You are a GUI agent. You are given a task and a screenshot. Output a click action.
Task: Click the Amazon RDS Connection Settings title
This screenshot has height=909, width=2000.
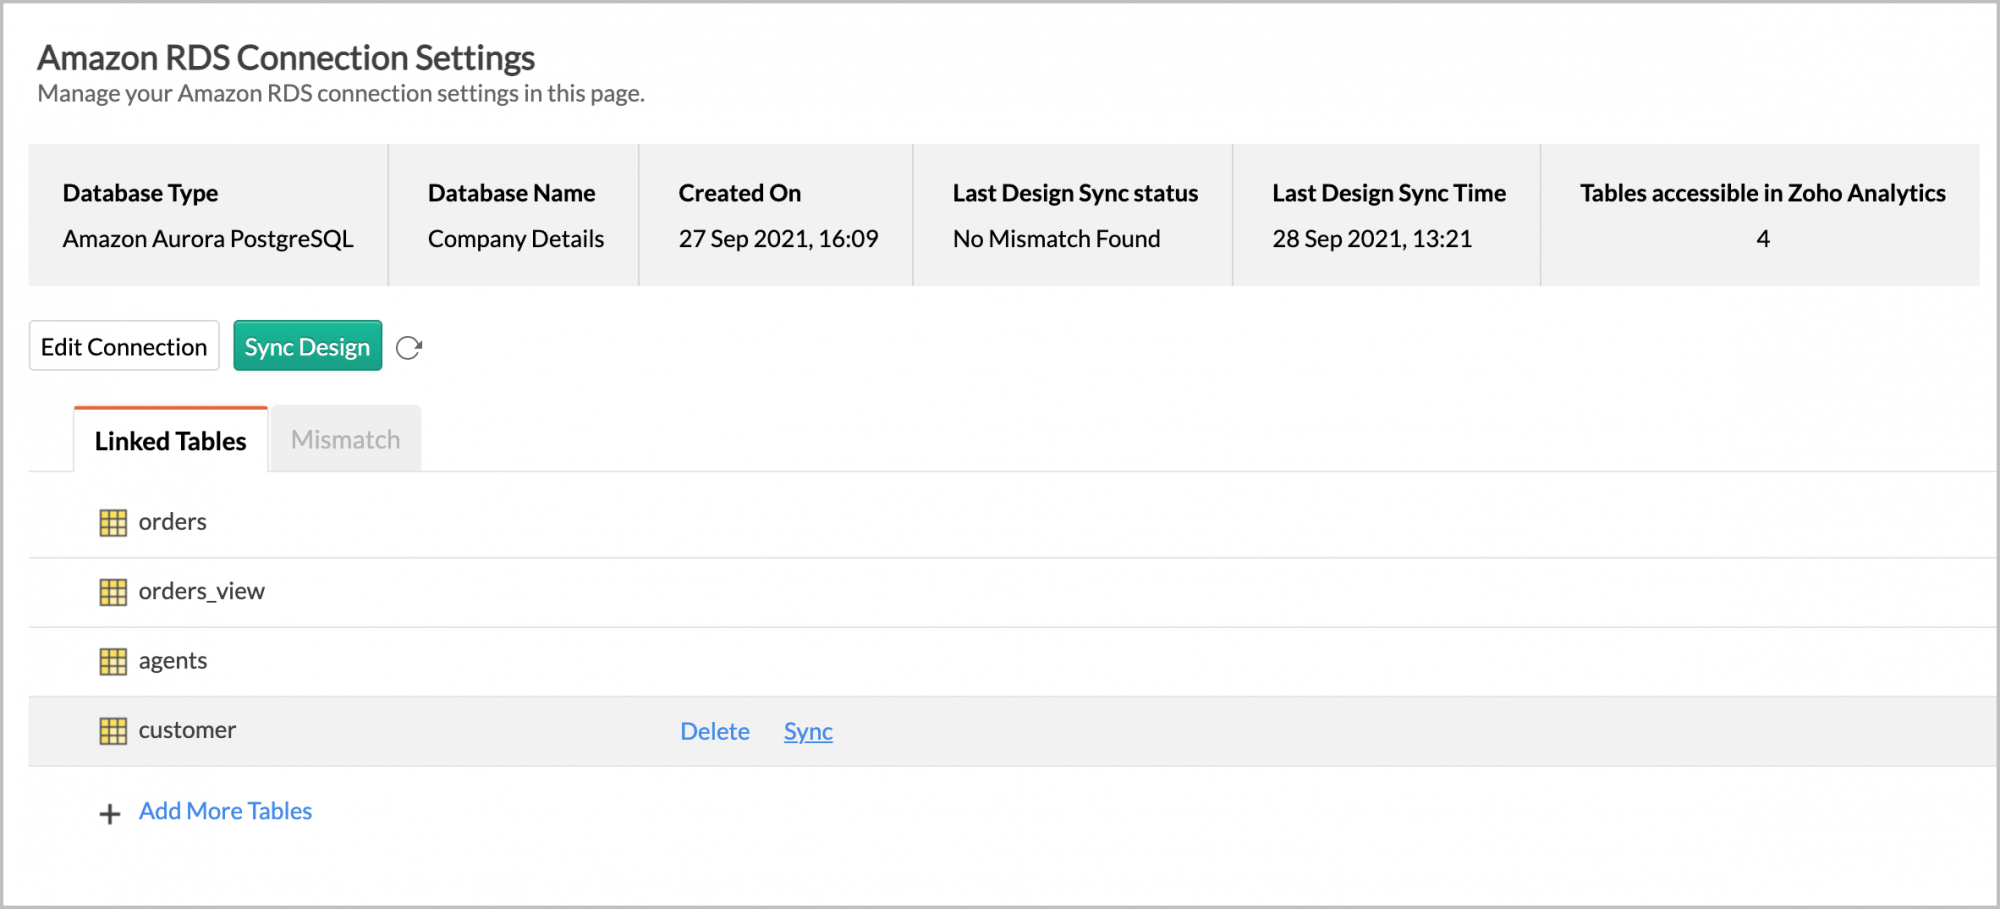[286, 58]
